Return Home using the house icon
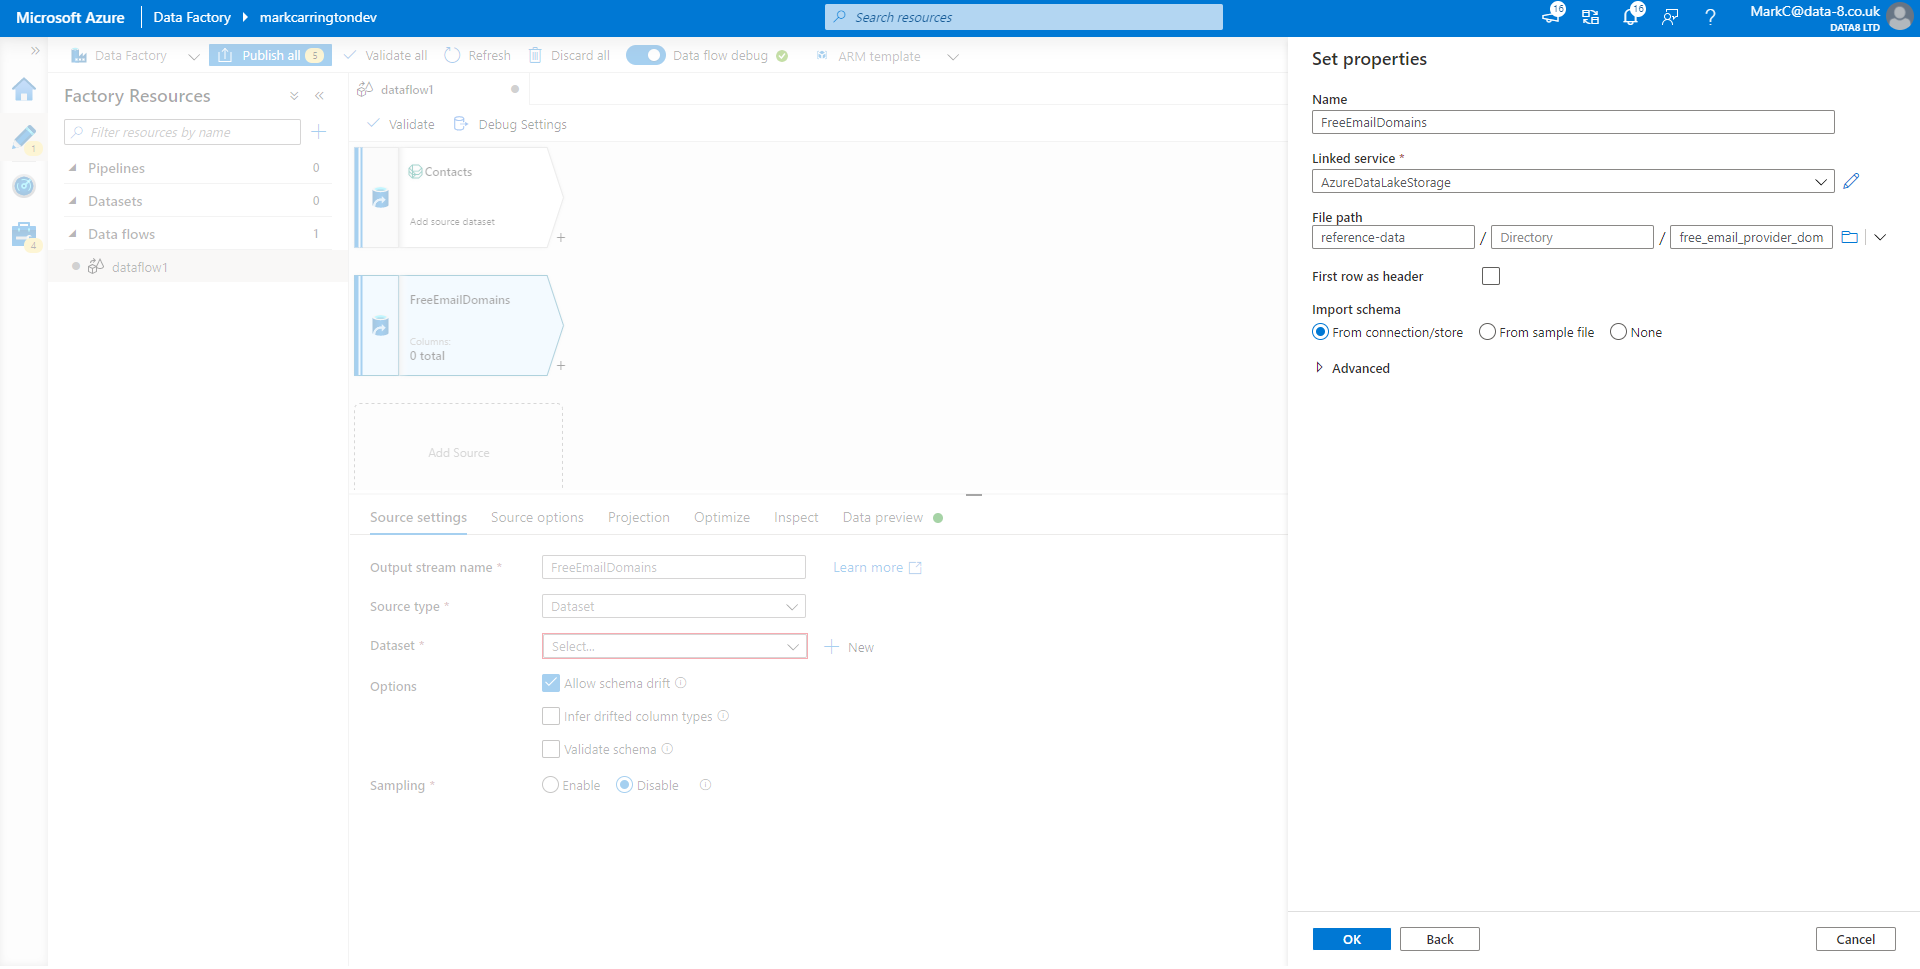 [x=24, y=90]
